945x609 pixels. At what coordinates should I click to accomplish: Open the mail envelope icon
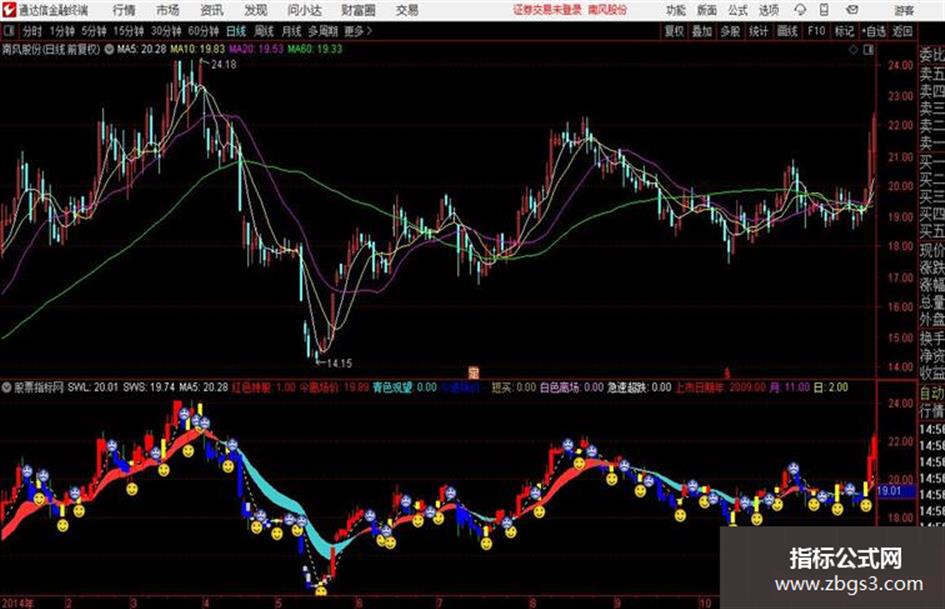852,10
